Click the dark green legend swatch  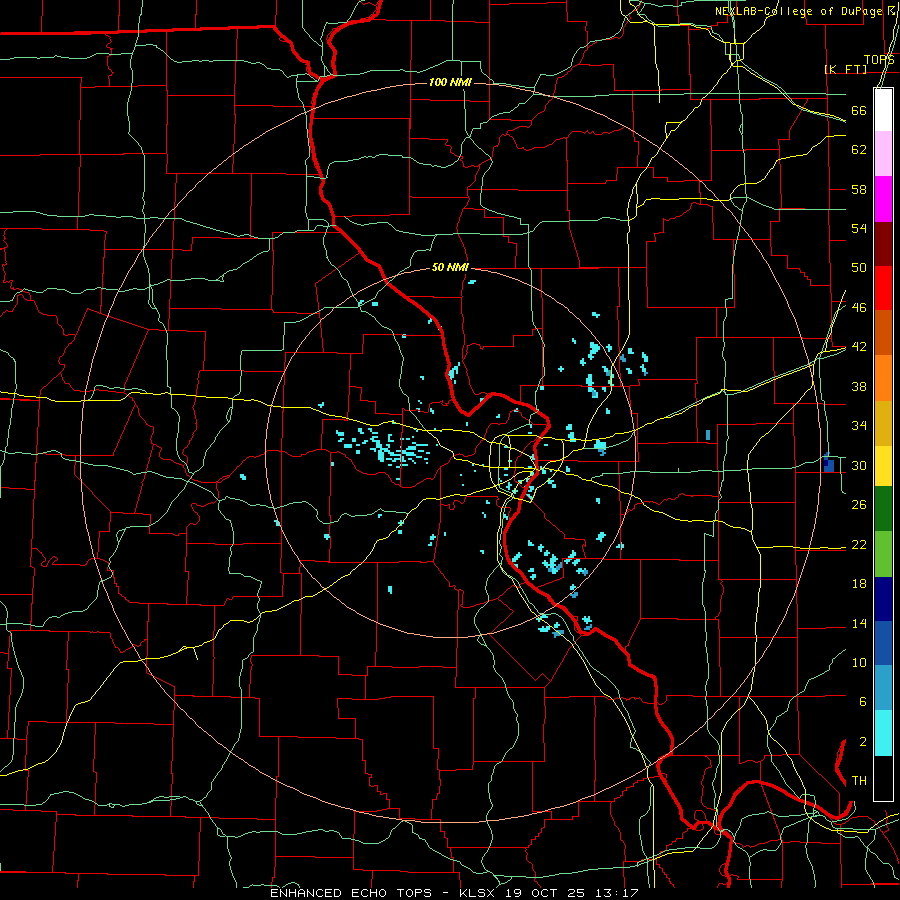tap(883, 509)
